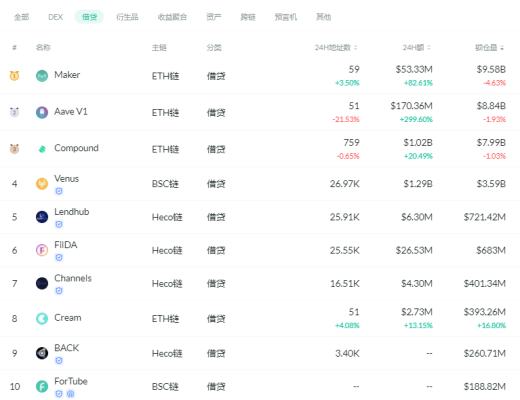Click the Venus project logo
This screenshot has width=520, height=400.
pyautogui.click(x=42, y=184)
